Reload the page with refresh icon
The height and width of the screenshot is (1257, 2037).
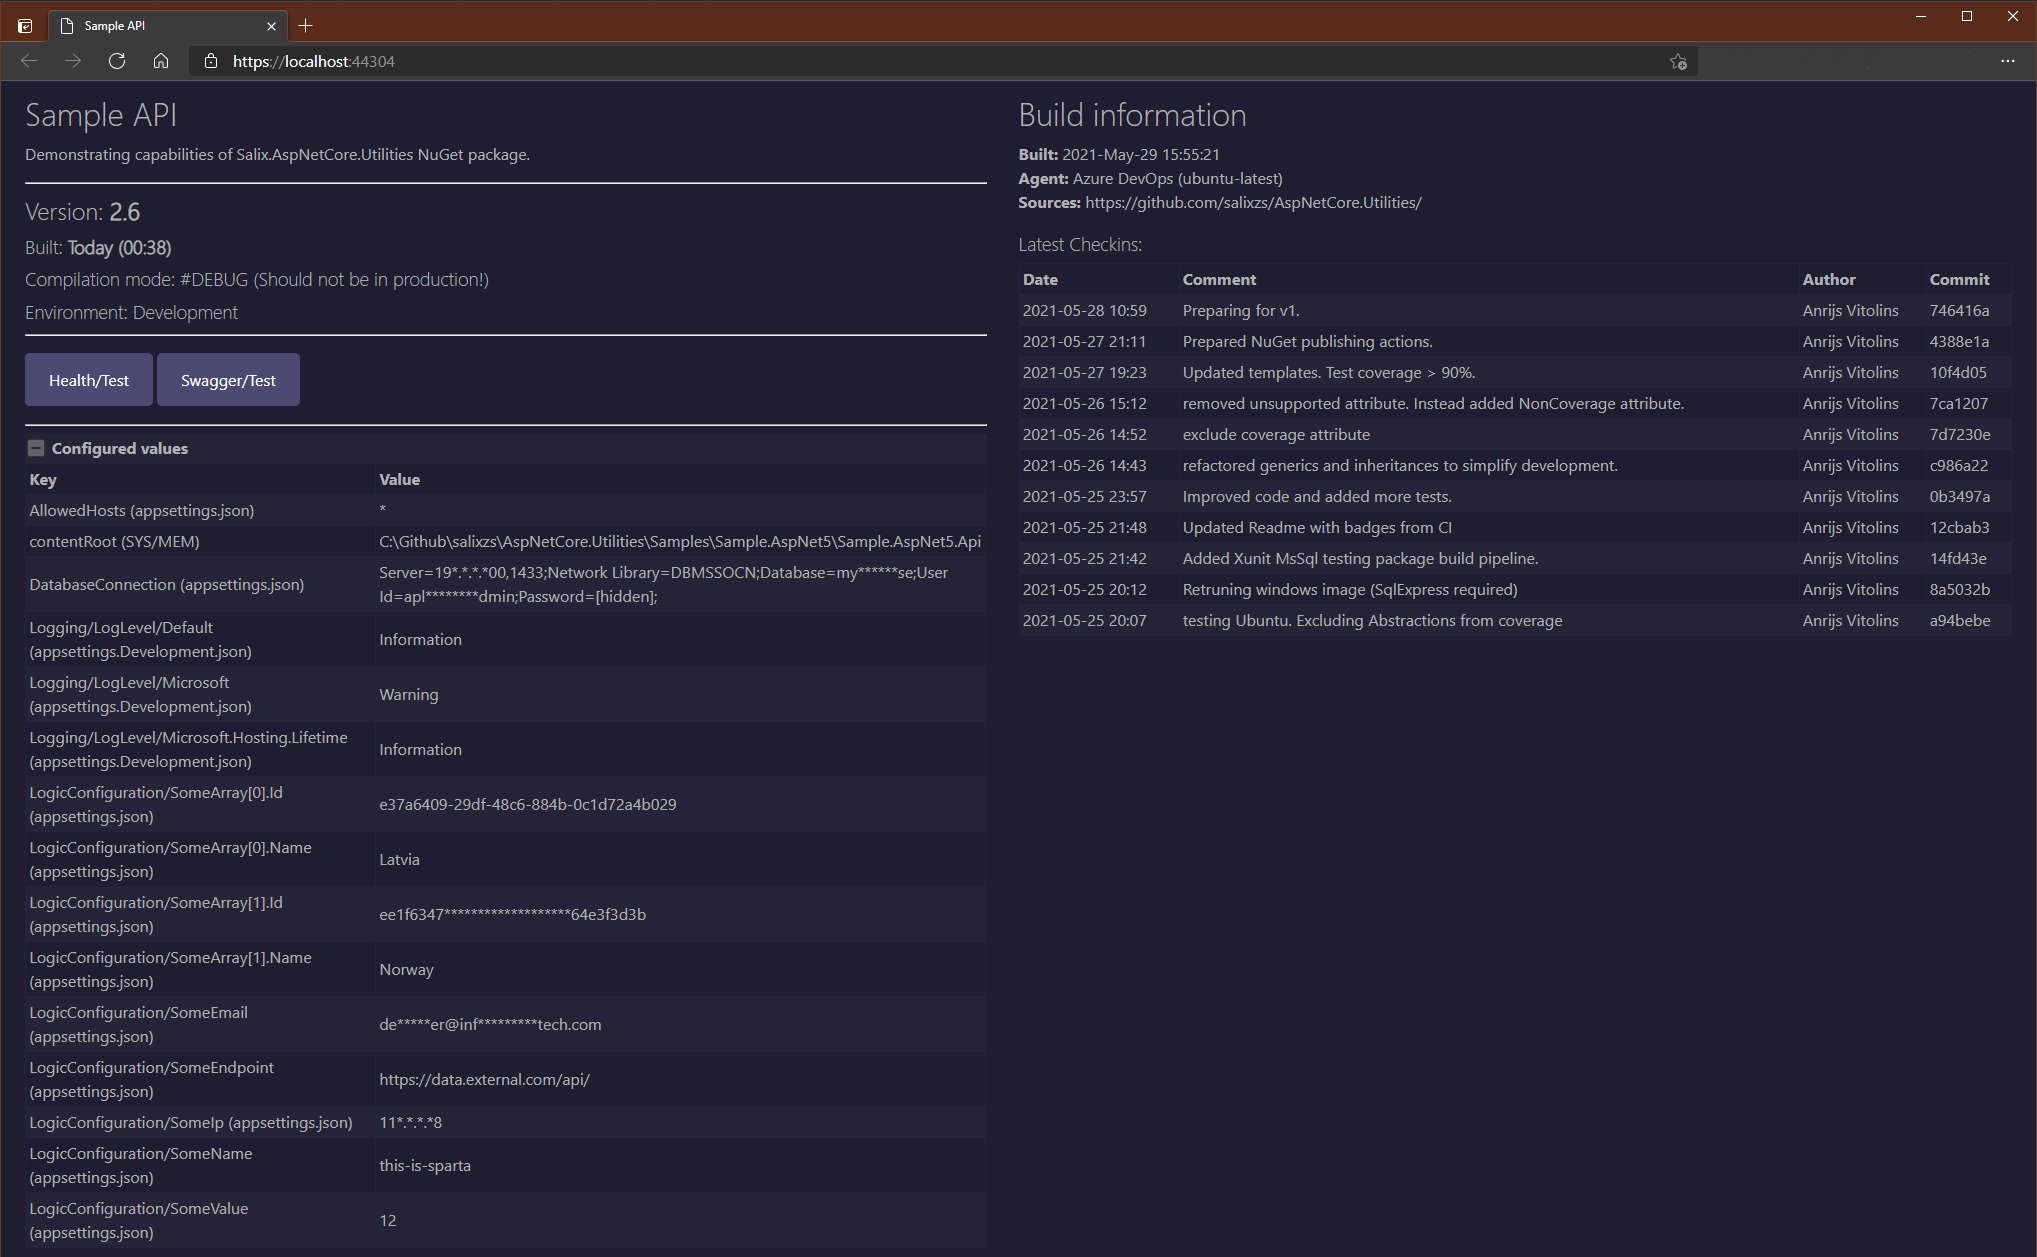pyautogui.click(x=117, y=61)
